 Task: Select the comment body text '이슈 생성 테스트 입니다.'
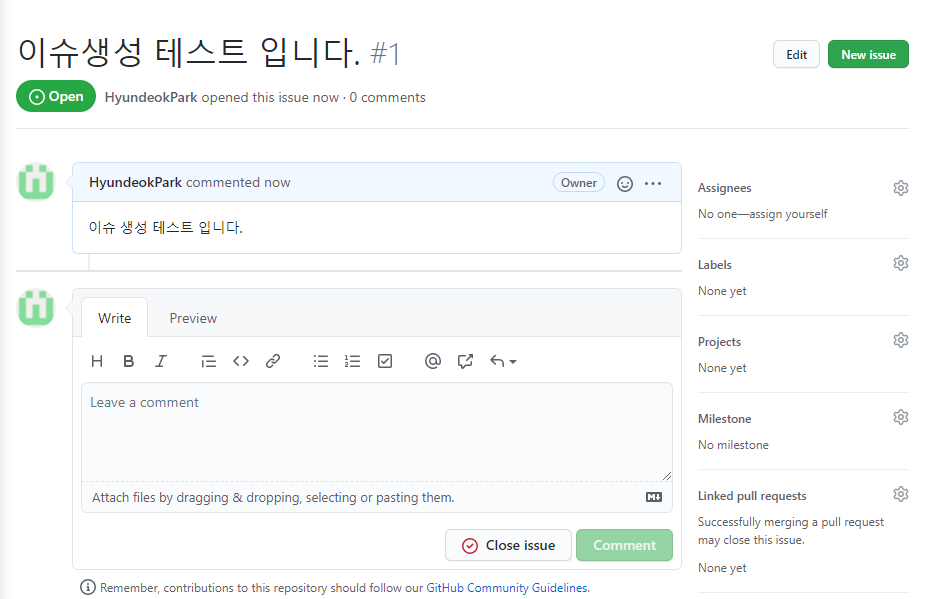click(x=166, y=228)
